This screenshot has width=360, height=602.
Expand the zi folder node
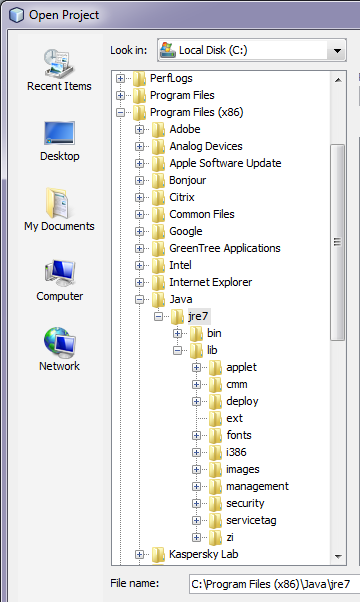196,538
